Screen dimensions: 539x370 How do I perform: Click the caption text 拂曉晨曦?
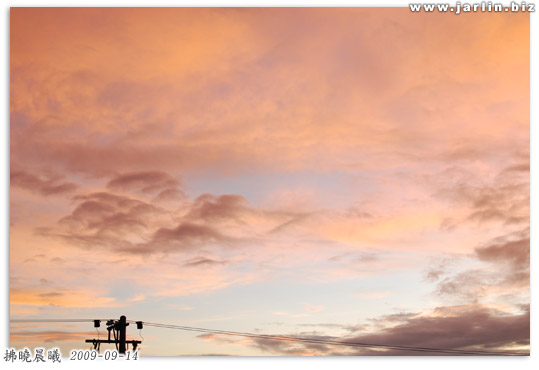pos(32,356)
